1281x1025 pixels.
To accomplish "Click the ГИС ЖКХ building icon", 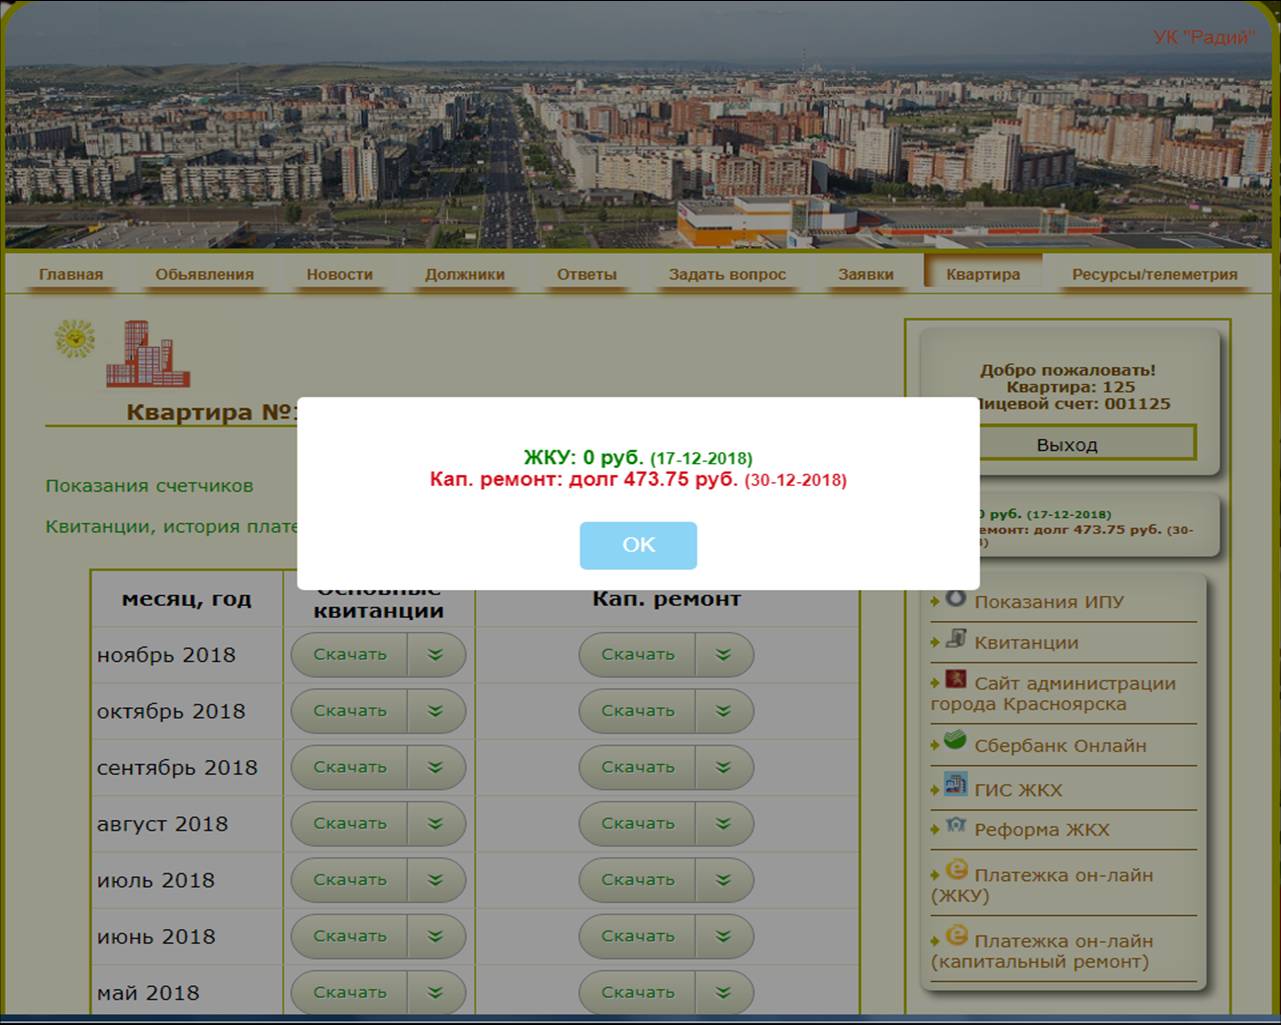I will point(956,785).
